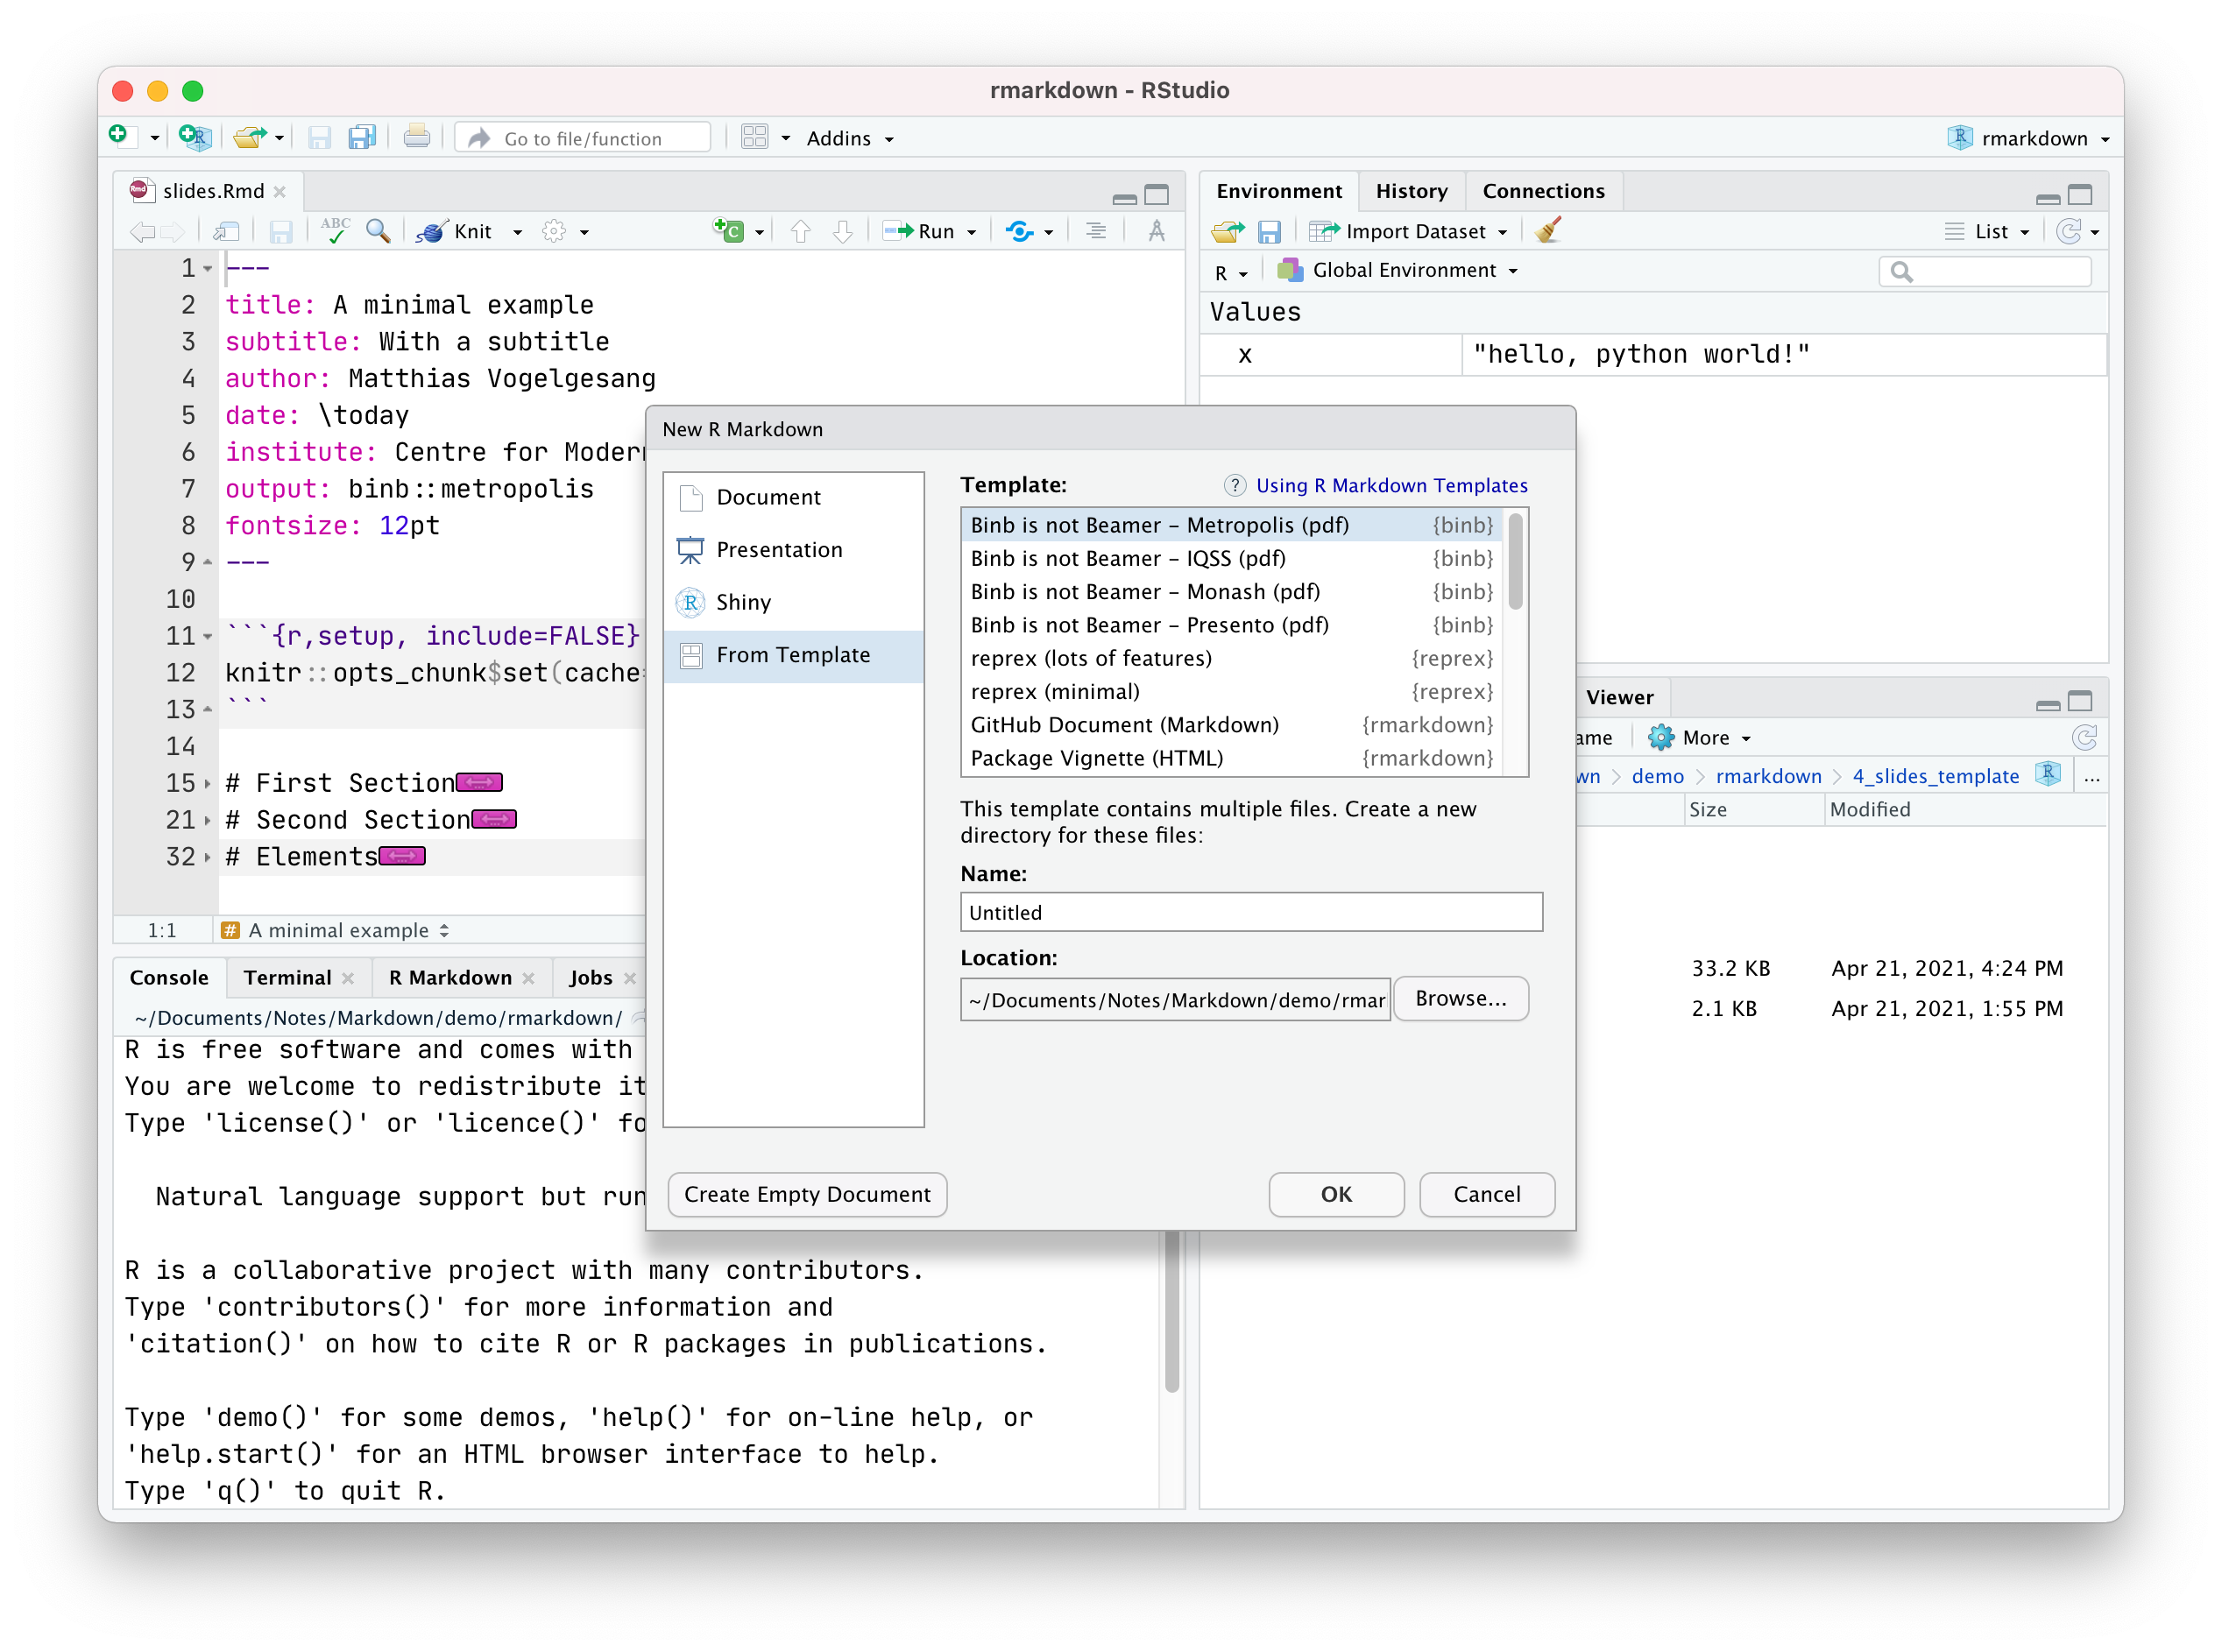Click the Open File folder icon

(x=250, y=137)
